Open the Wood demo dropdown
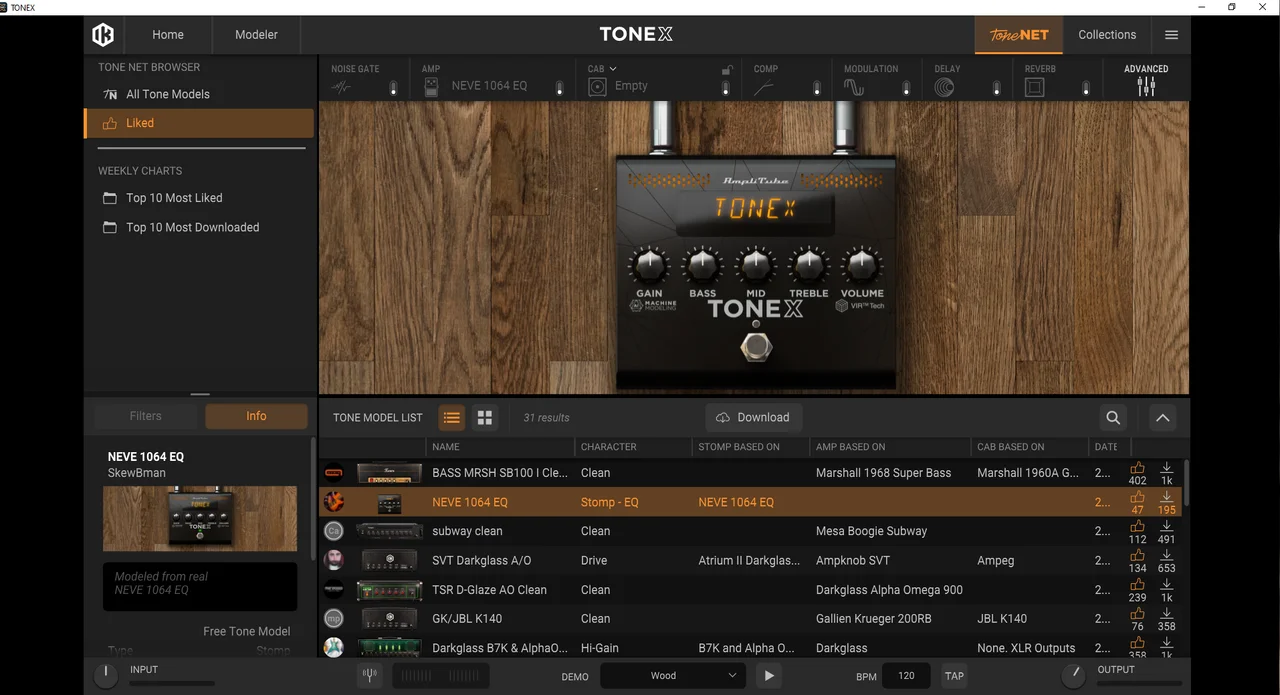The width and height of the screenshot is (1280, 695). click(671, 676)
